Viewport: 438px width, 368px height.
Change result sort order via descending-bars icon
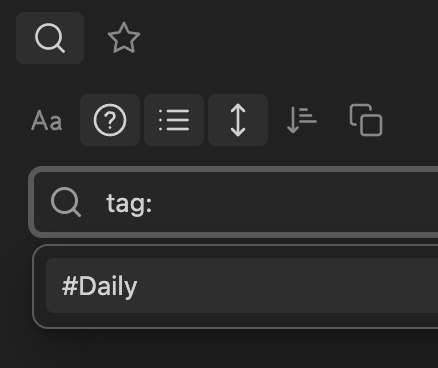coord(302,120)
